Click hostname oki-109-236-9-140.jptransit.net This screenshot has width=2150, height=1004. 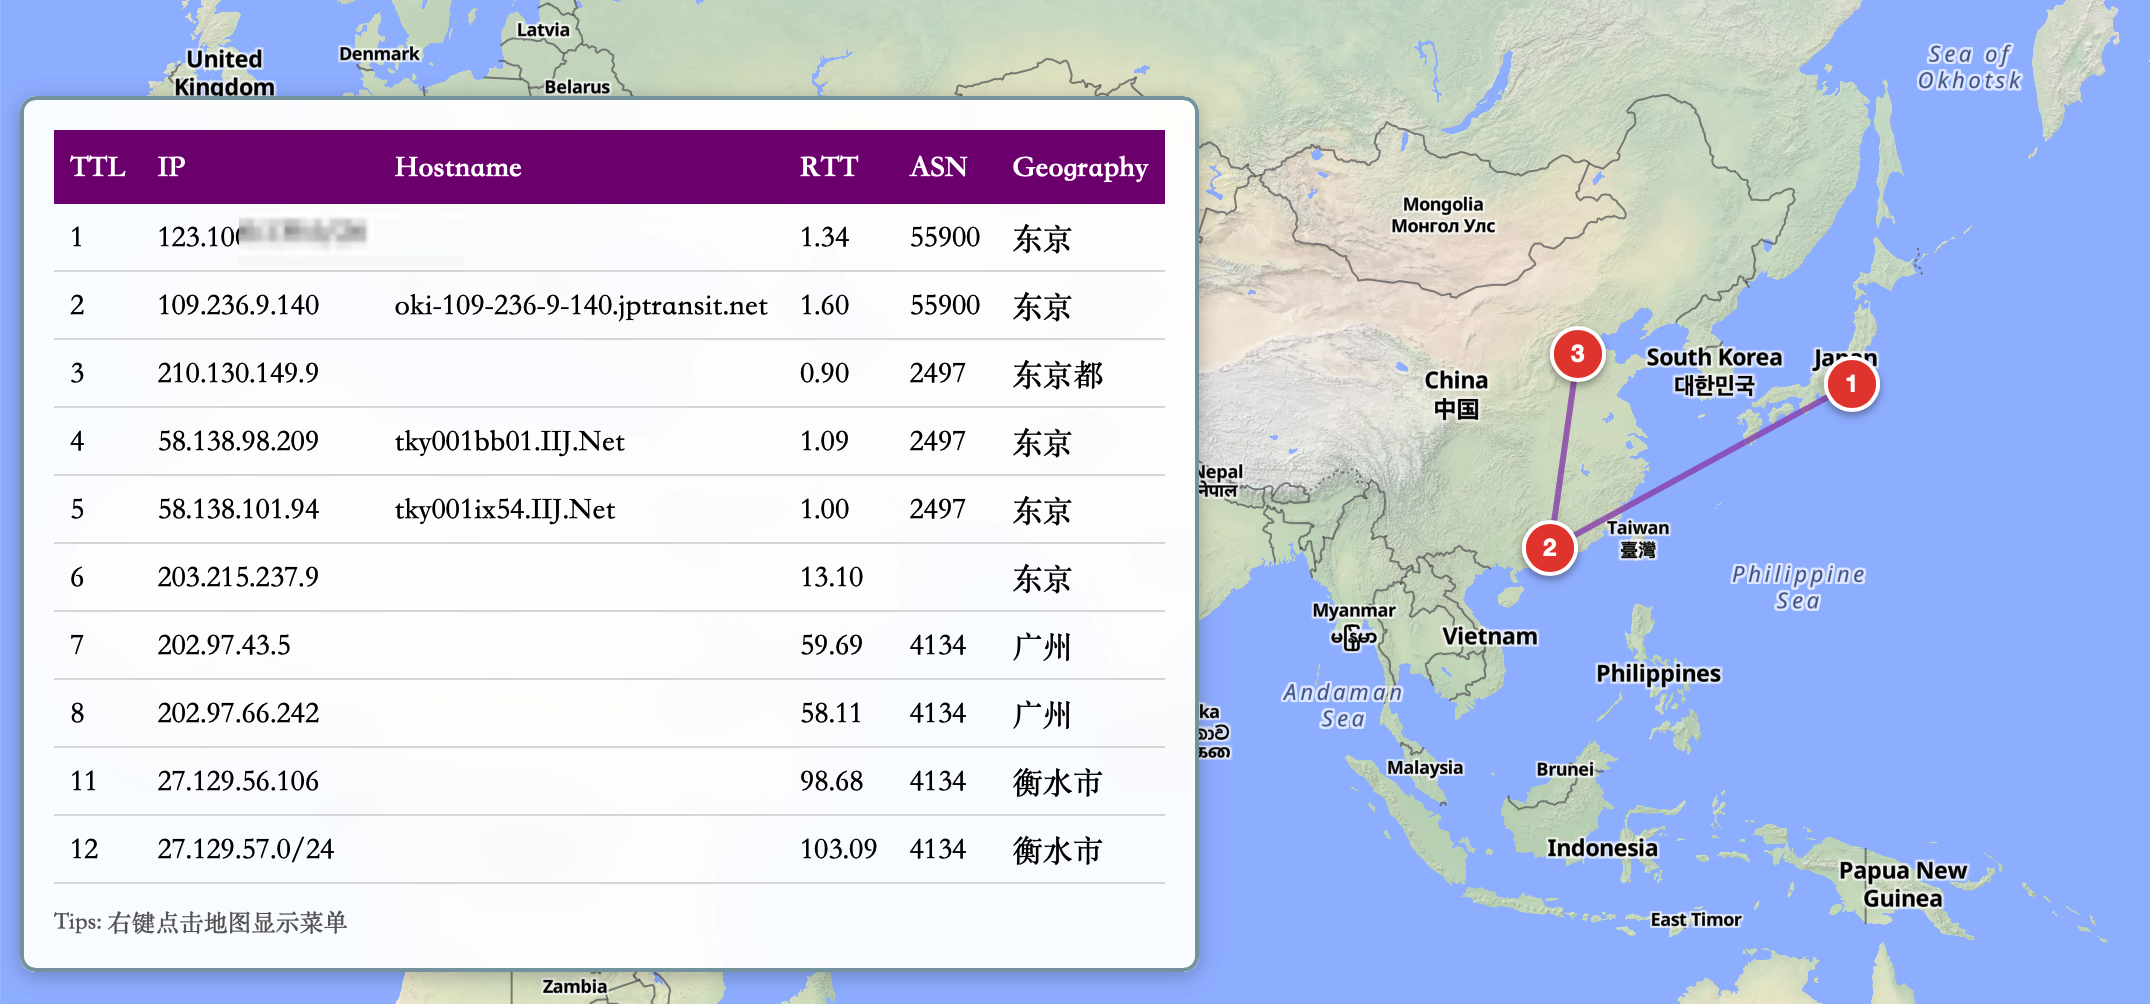[x=580, y=305]
